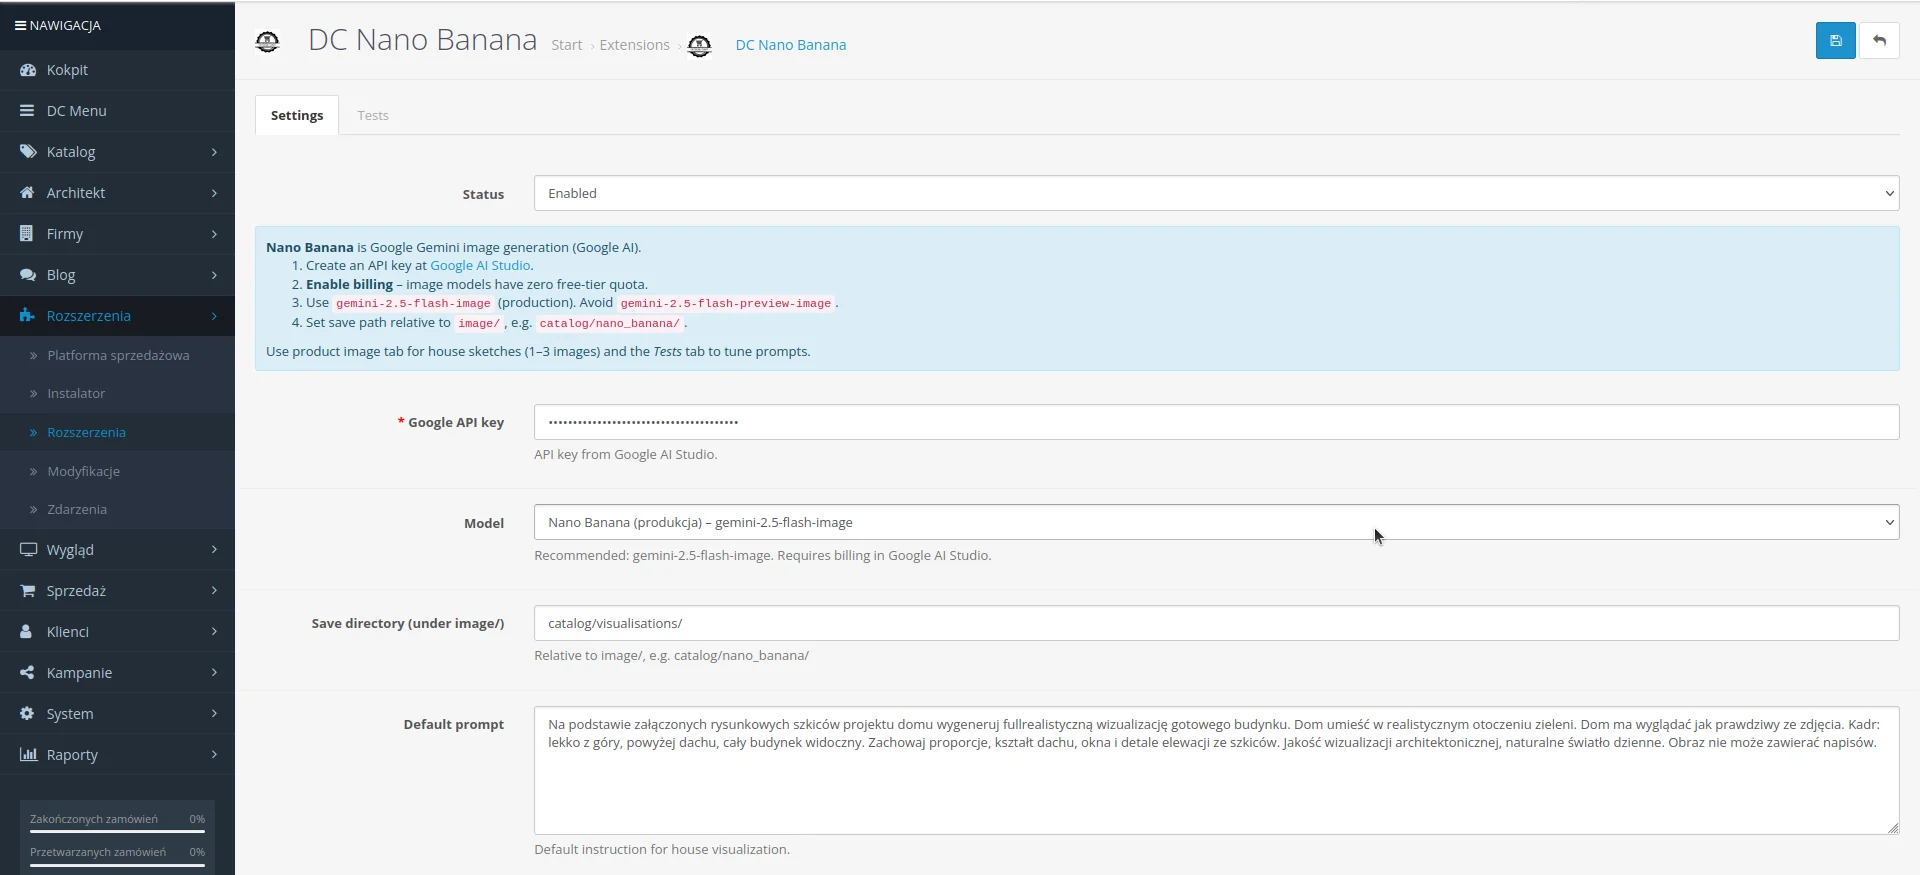Expand the System submenu chevron
Image resolution: width=1920 pixels, height=875 pixels.
point(214,714)
